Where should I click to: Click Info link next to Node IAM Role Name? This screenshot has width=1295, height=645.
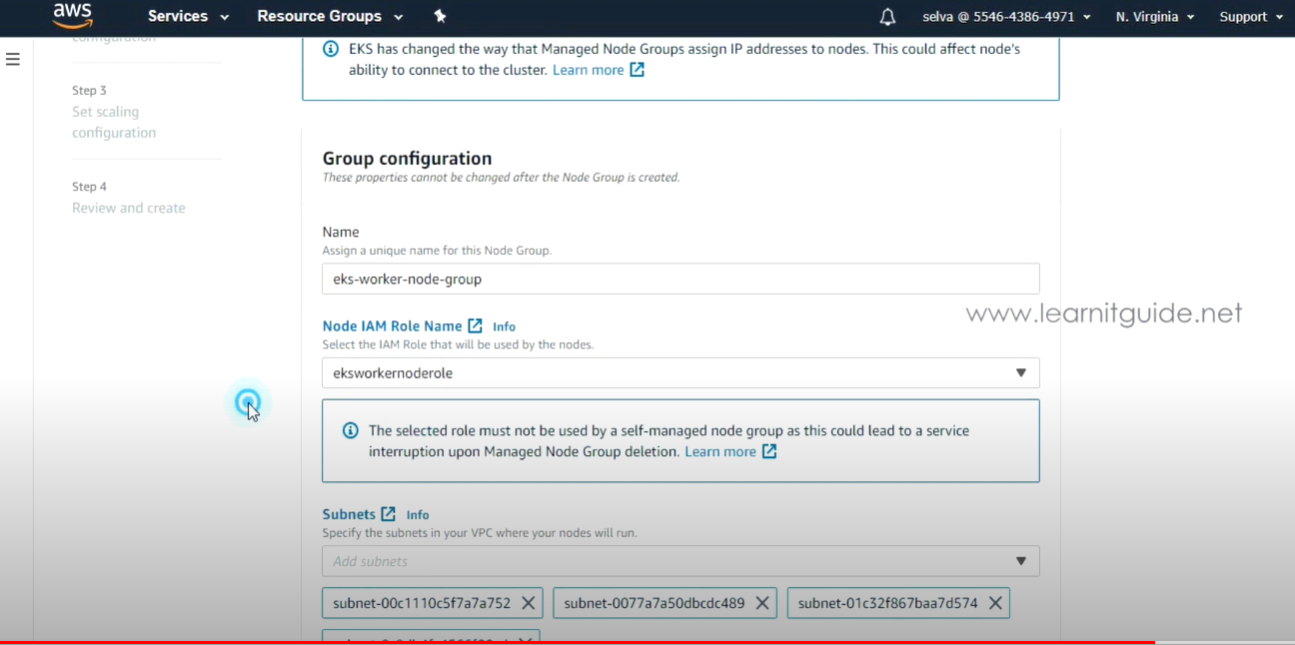(x=504, y=326)
